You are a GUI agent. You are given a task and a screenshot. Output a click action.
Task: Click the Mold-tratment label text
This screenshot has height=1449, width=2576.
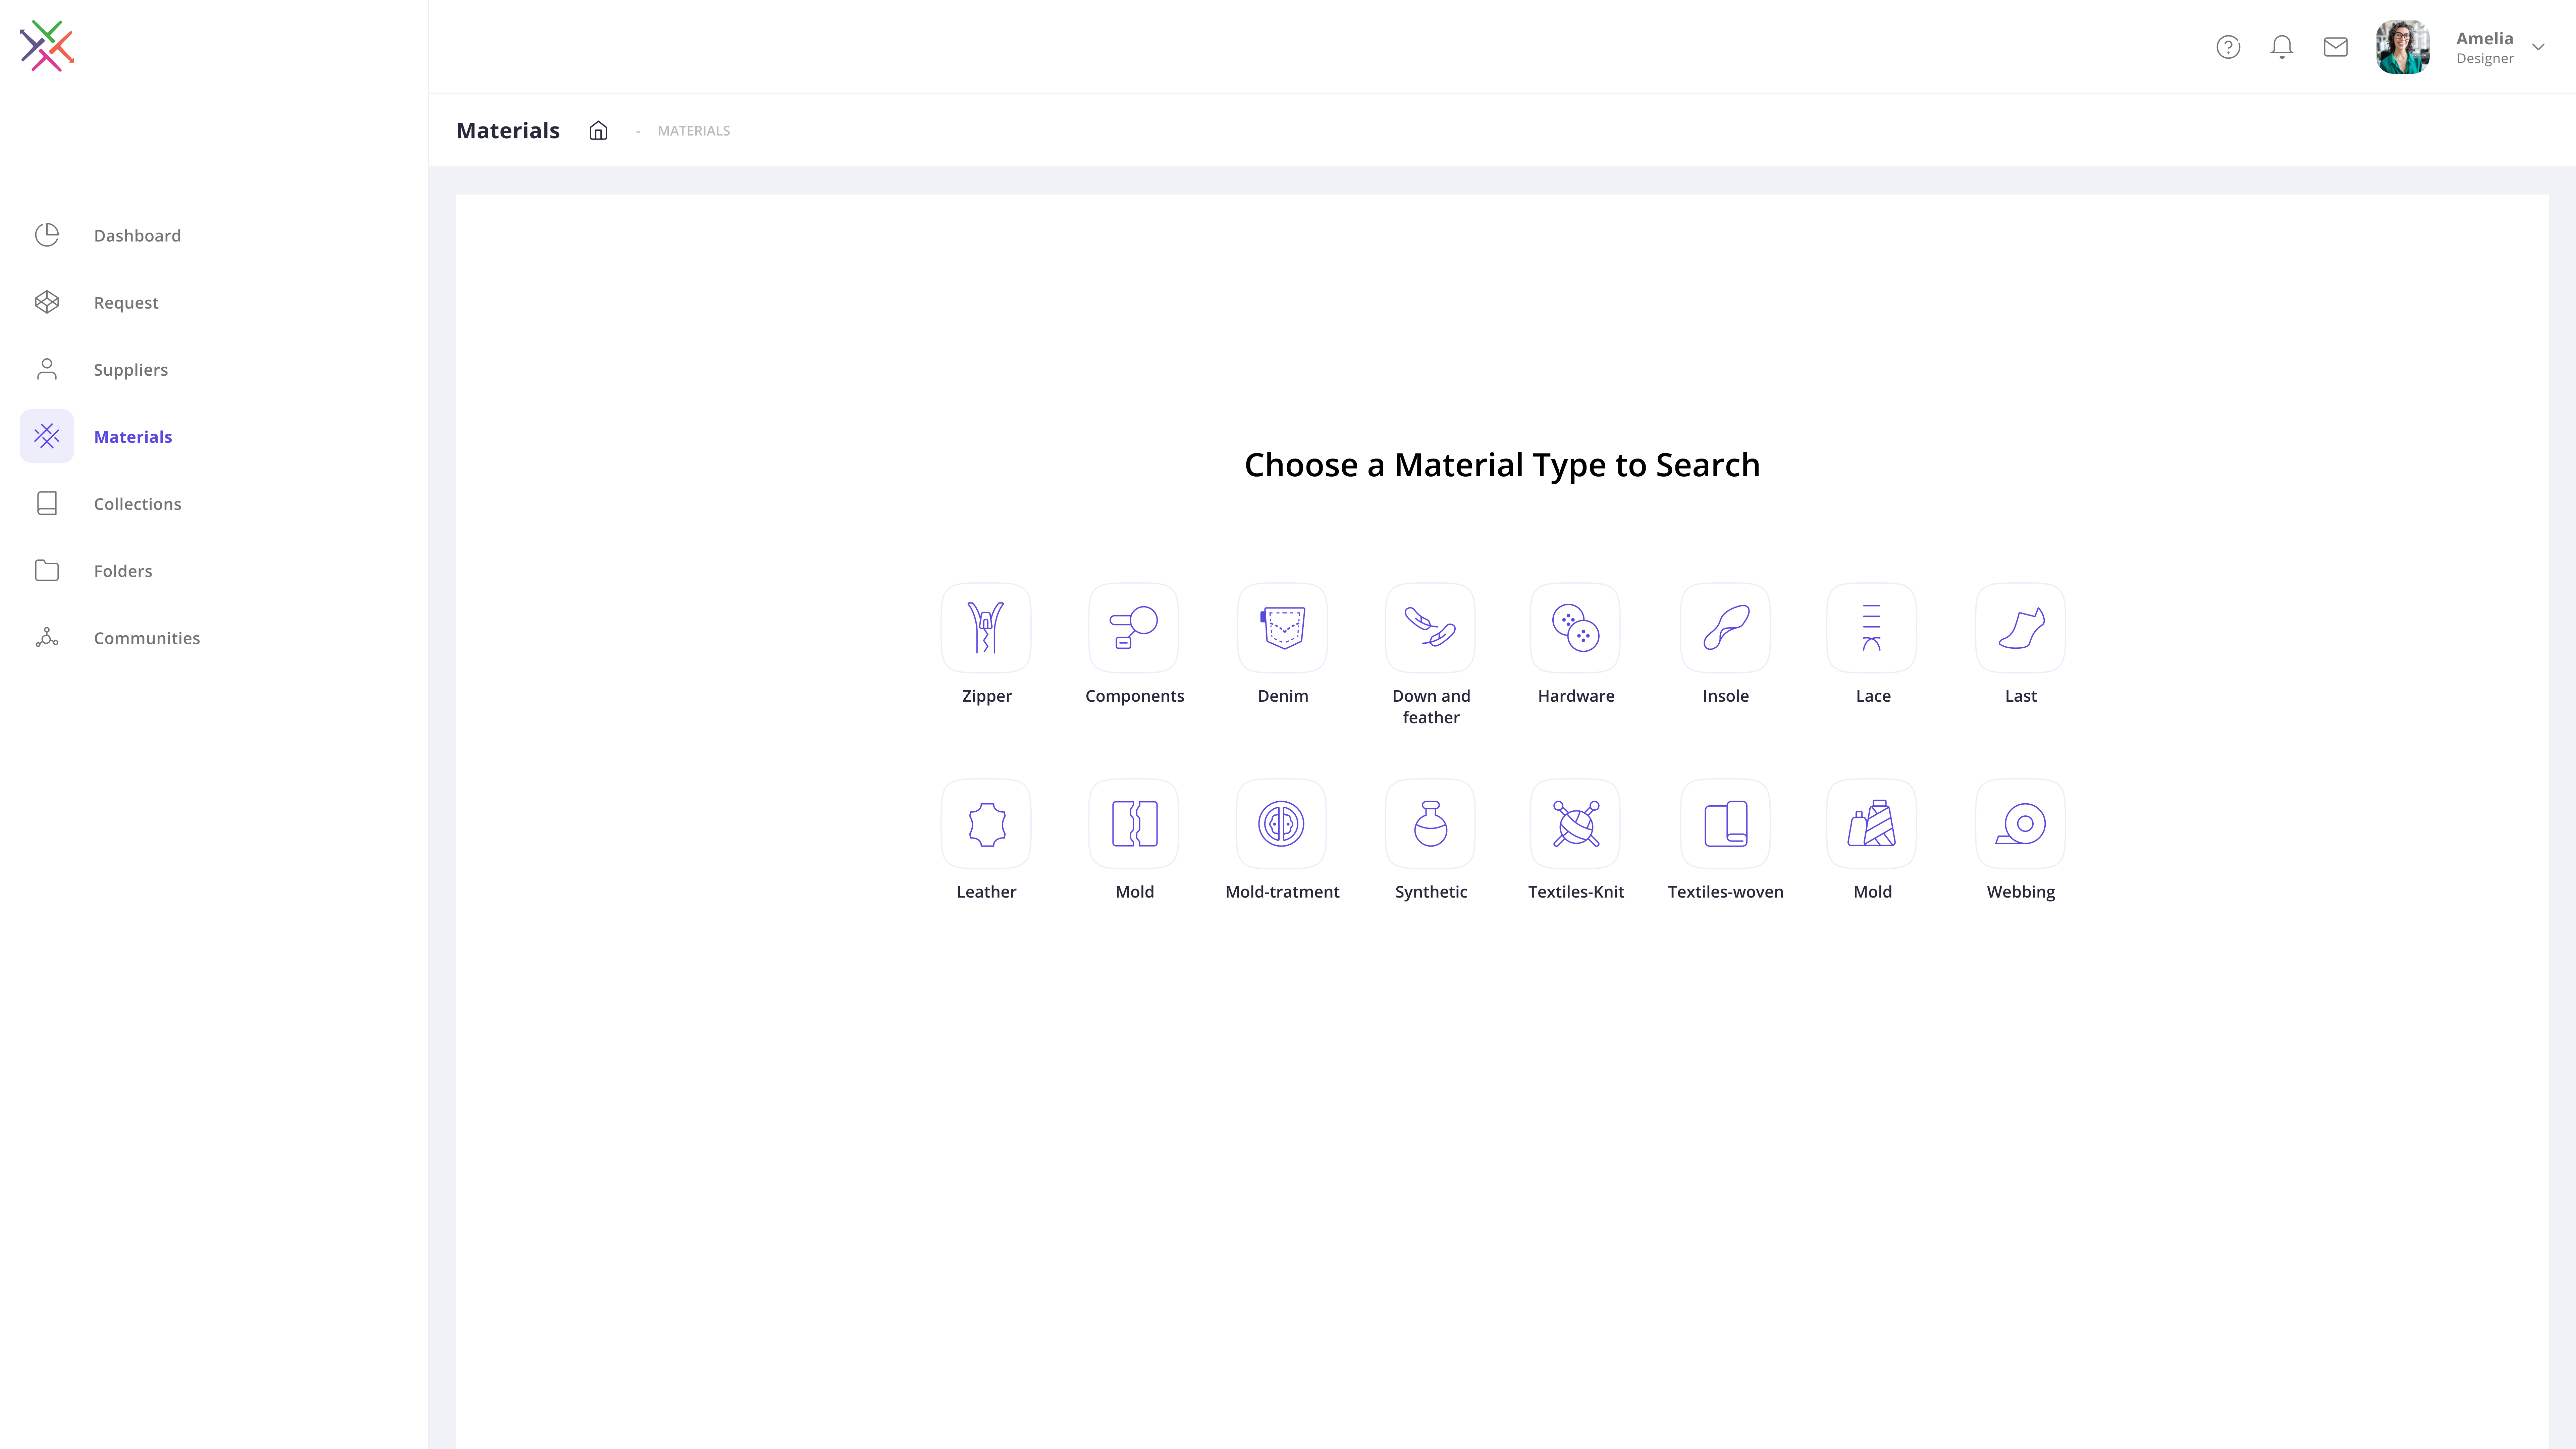1282,892
